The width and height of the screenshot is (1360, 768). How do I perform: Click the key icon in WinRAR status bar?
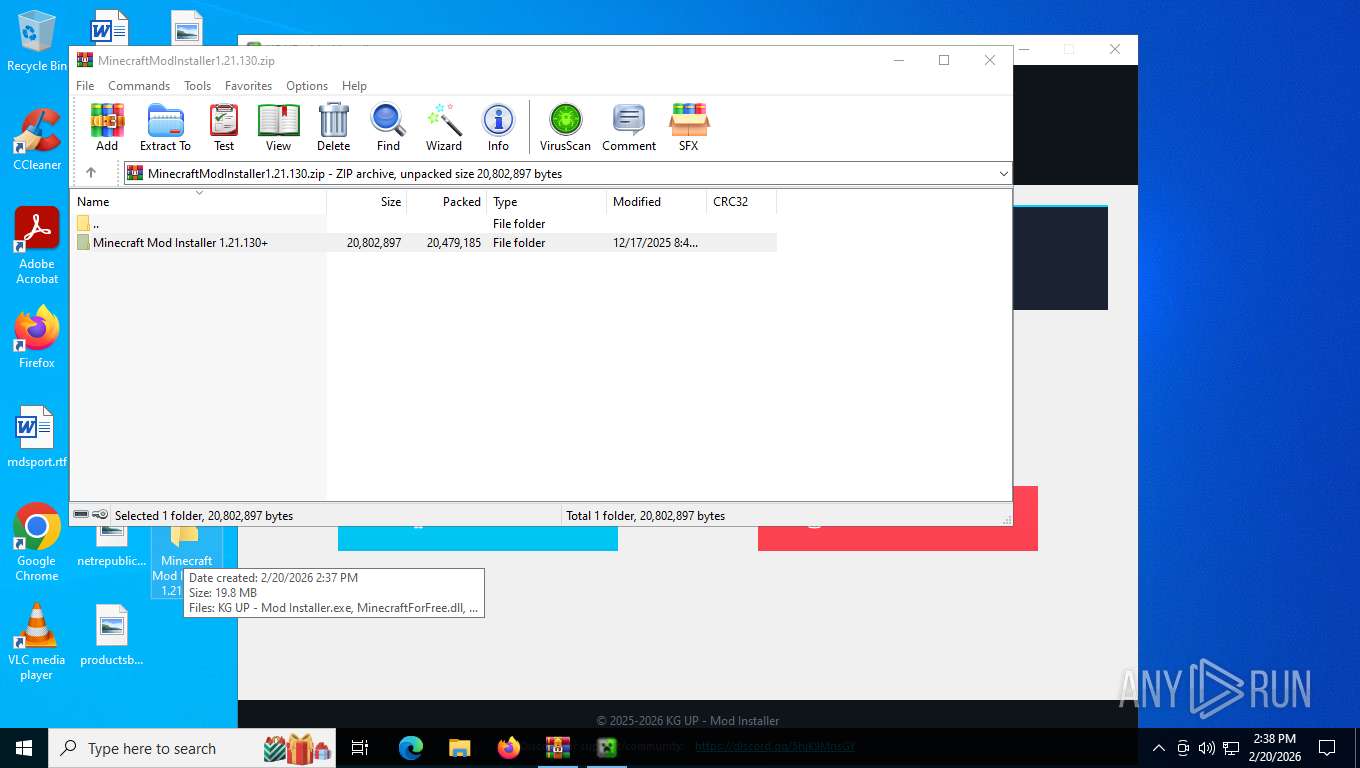[x=100, y=515]
